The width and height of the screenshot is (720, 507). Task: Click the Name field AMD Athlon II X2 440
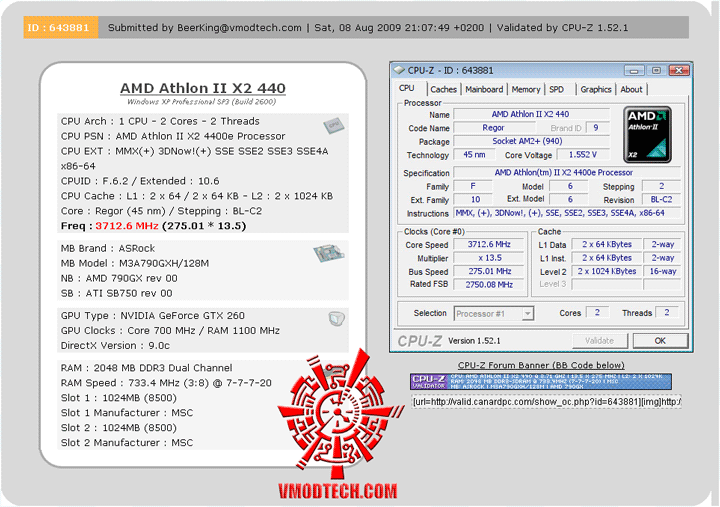pyautogui.click(x=531, y=114)
